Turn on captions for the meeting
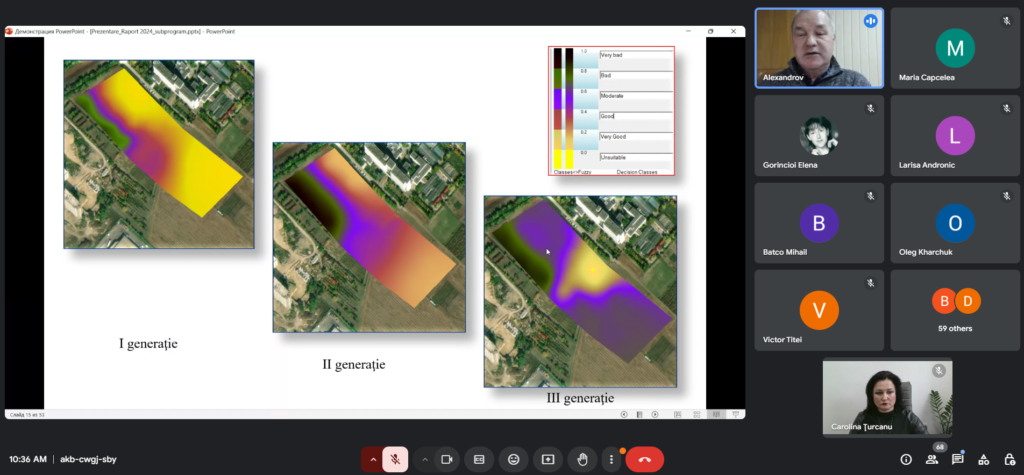 coord(479,459)
